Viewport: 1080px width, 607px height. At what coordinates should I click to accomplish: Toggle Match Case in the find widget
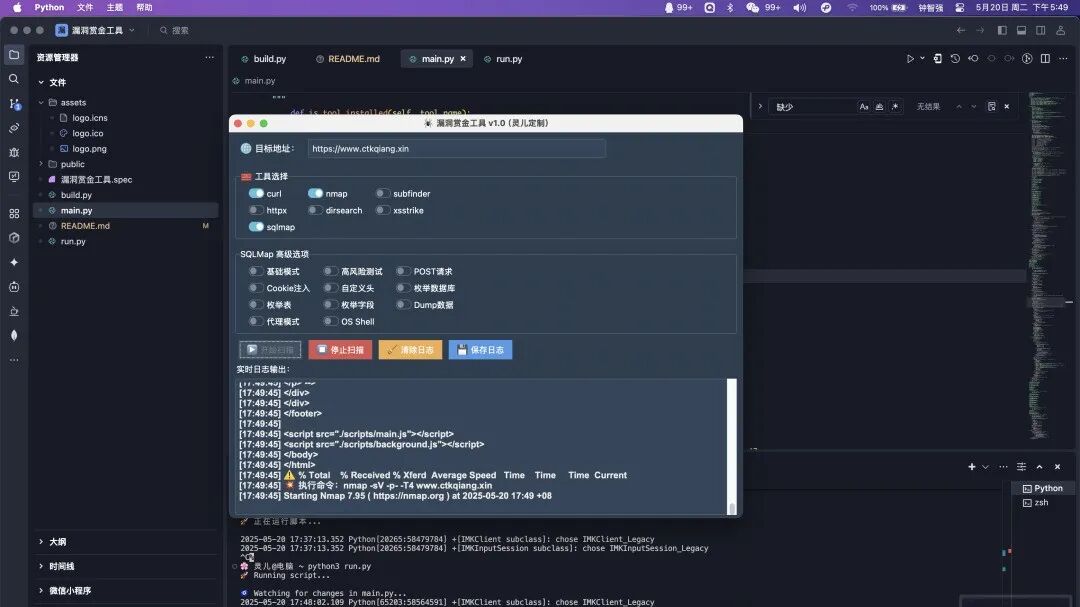[x=864, y=107]
